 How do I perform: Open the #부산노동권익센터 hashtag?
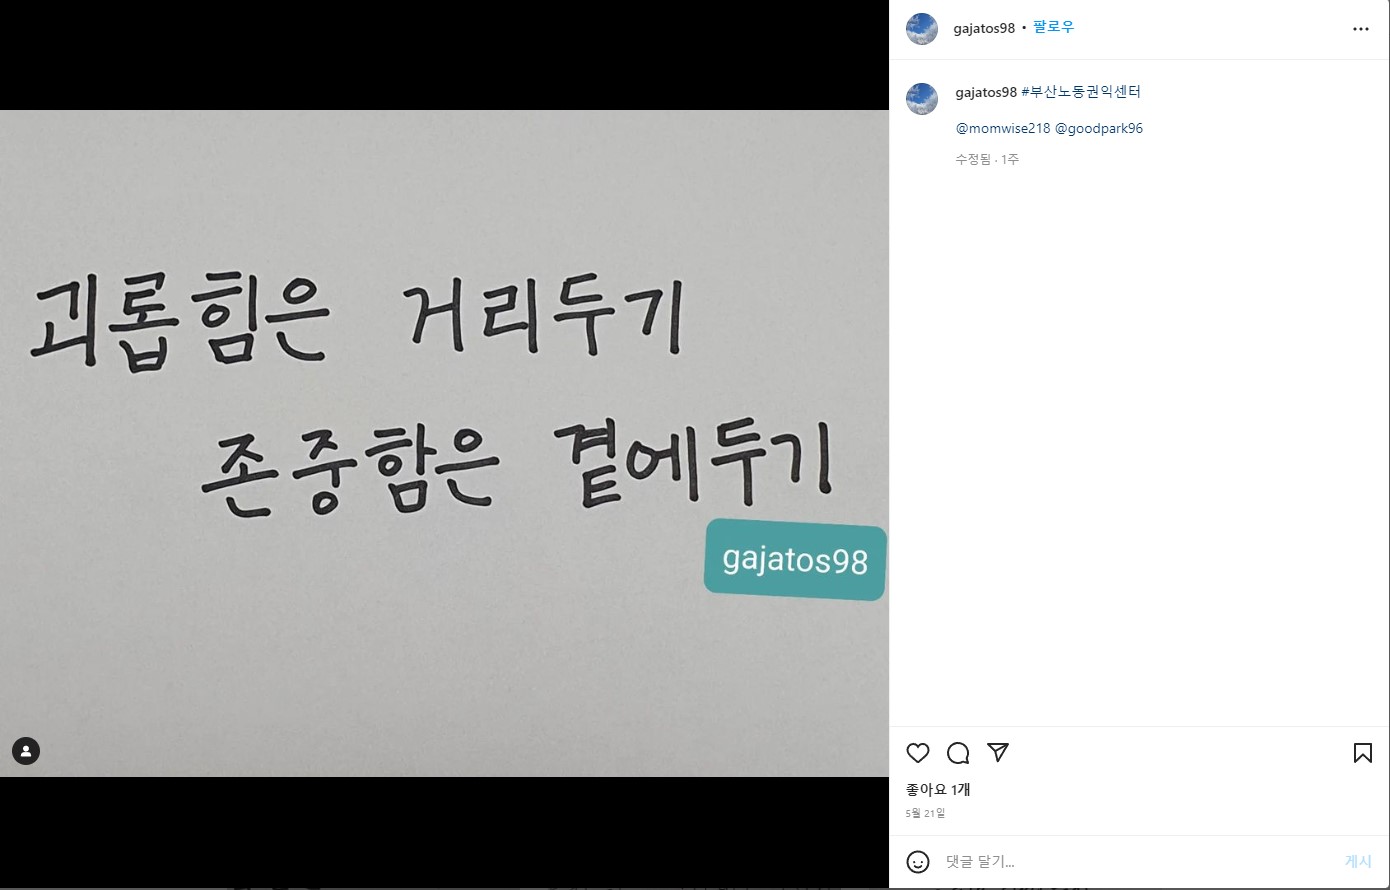coord(1081,92)
